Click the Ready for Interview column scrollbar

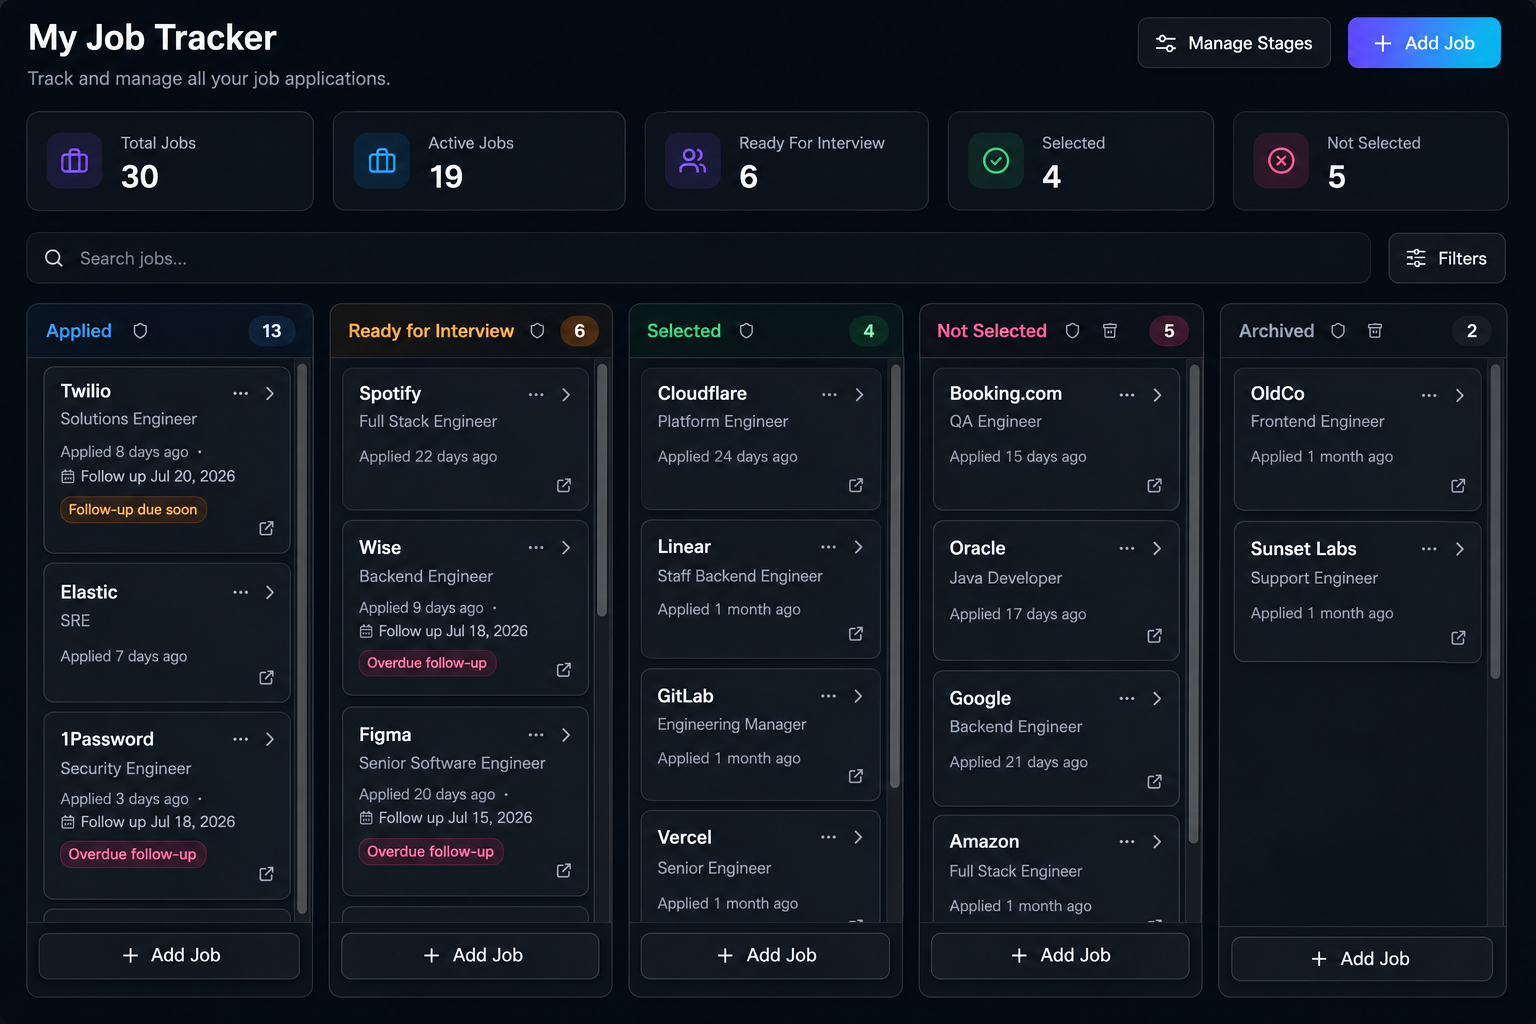coord(602,490)
